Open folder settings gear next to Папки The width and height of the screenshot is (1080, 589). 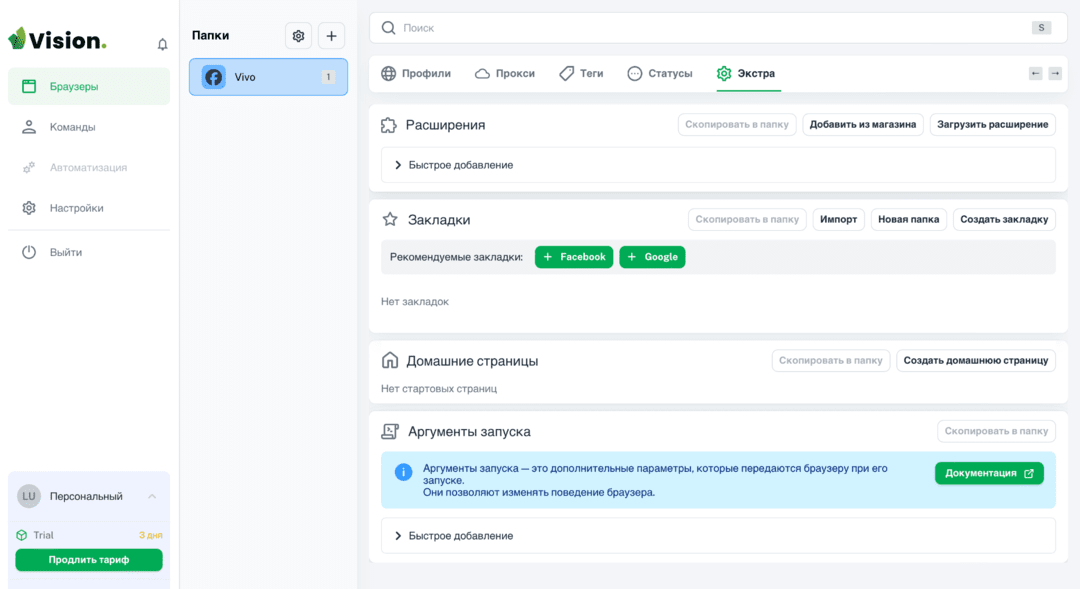click(x=298, y=36)
